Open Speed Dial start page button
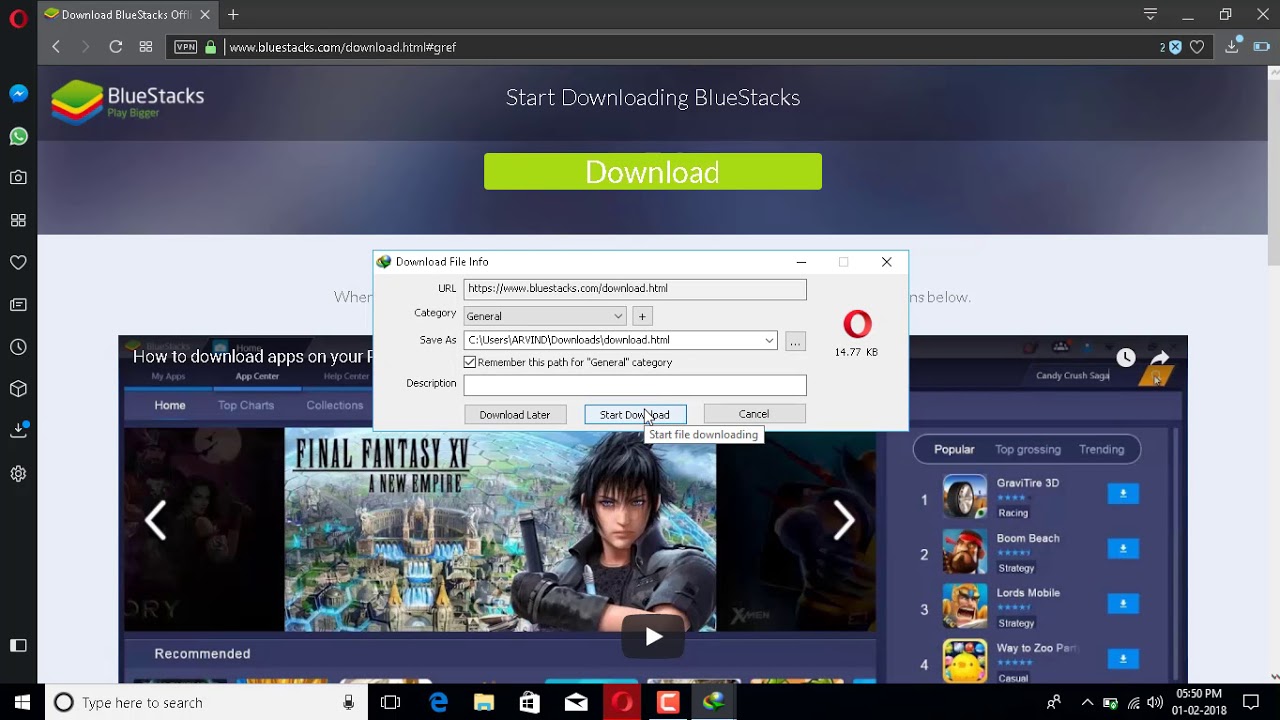1280x720 pixels. click(146, 47)
